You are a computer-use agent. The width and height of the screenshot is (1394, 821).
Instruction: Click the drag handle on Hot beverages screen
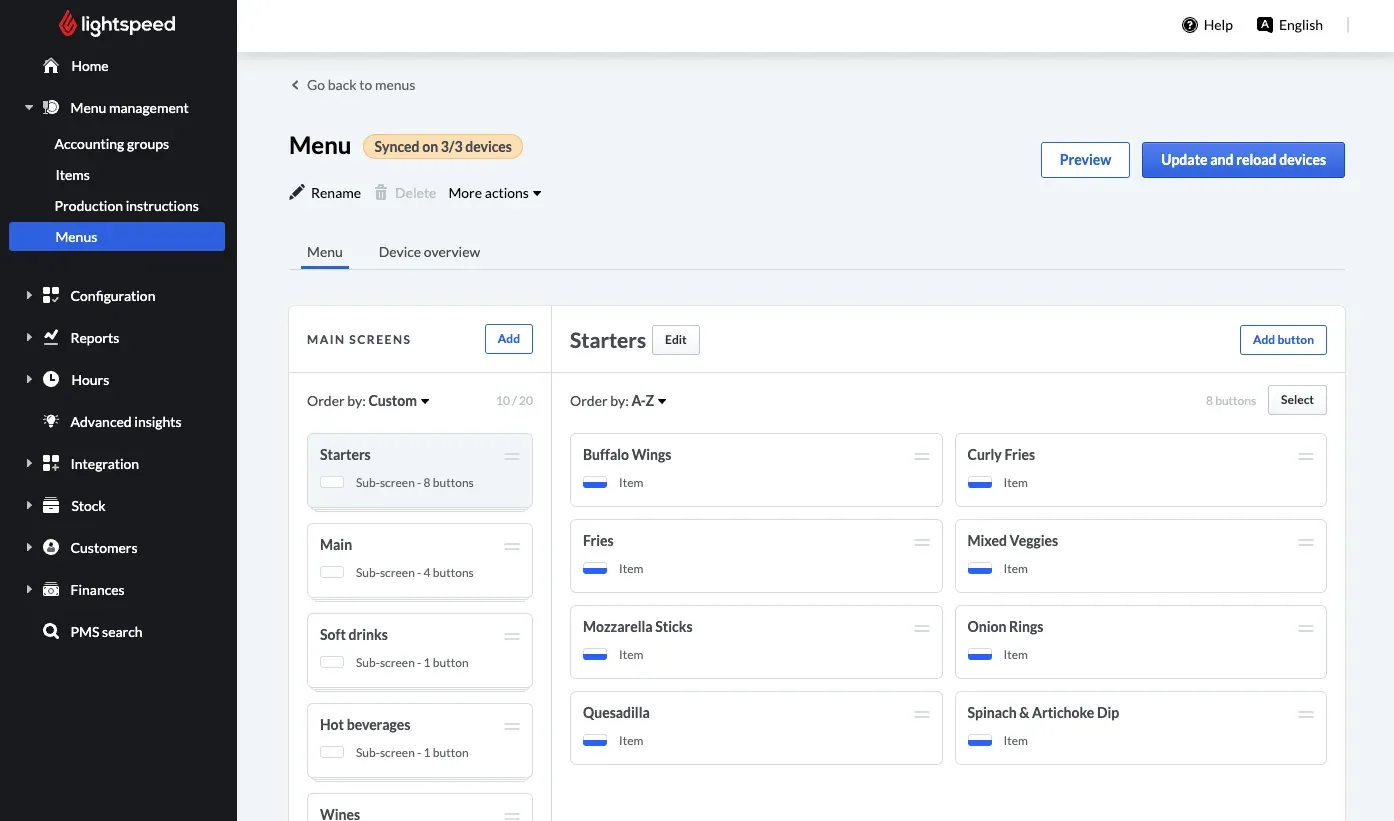pyautogui.click(x=512, y=726)
